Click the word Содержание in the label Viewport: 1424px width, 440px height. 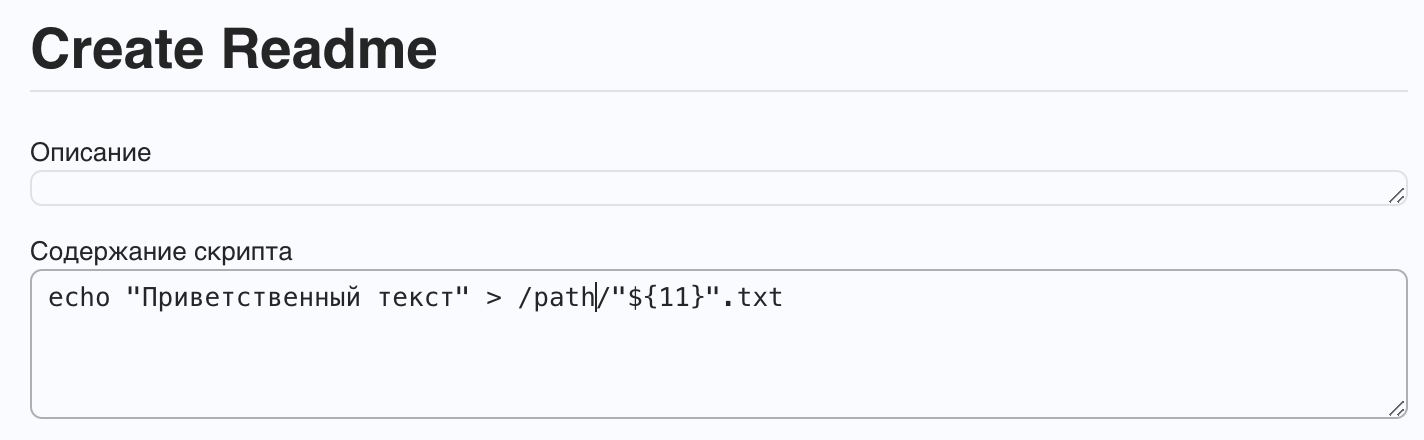pos(114,251)
